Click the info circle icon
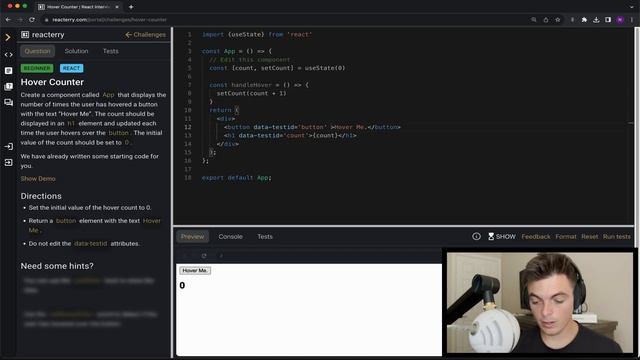640x360 pixels. [x=476, y=236]
